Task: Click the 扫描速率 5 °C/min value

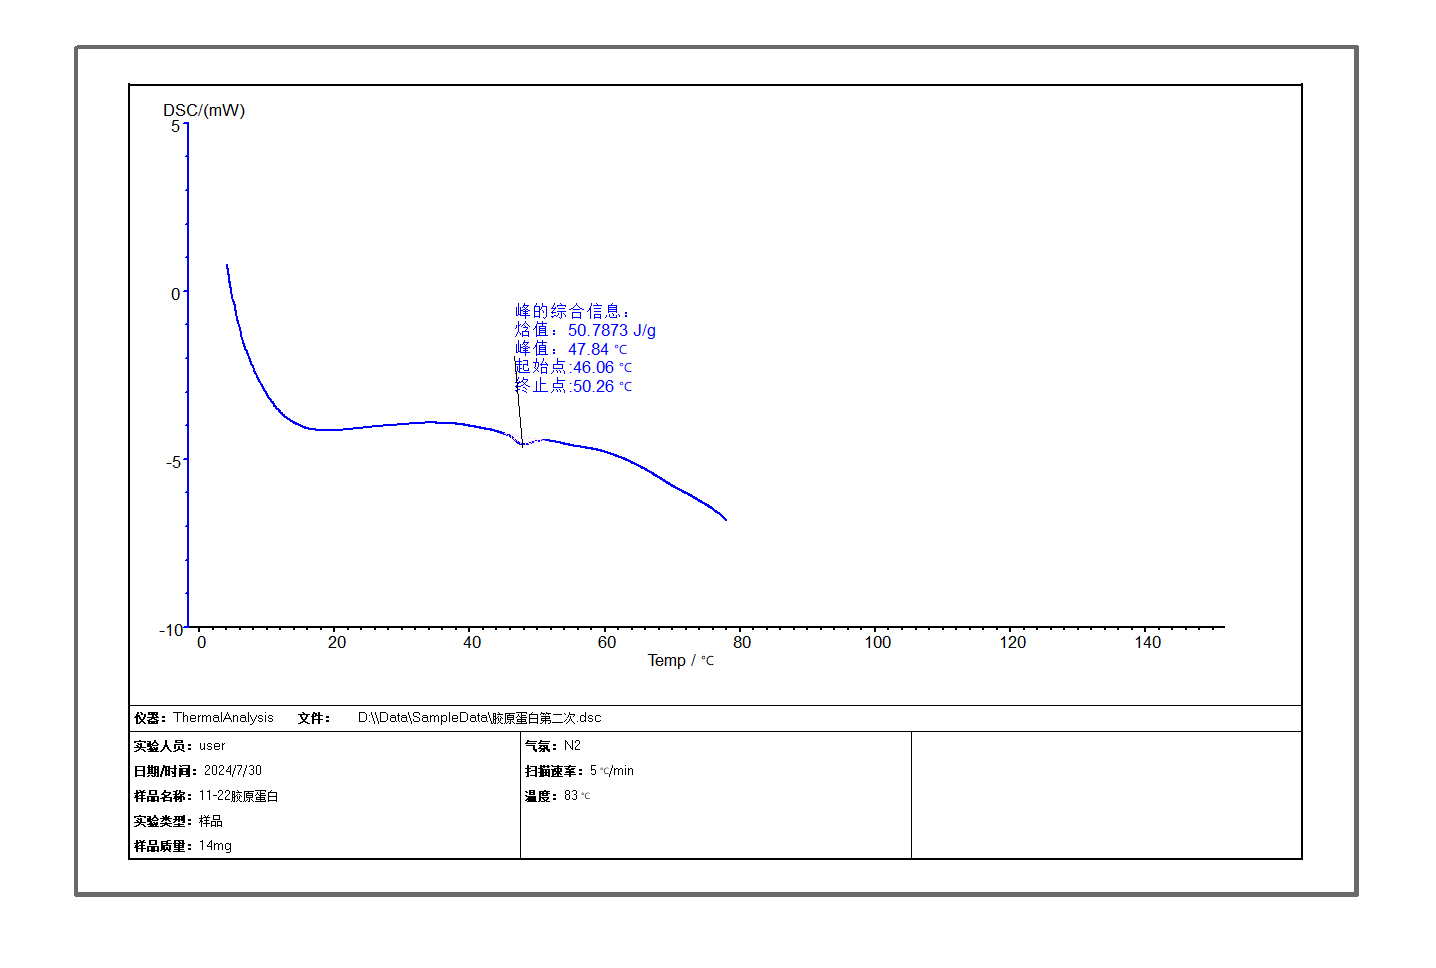Action: coord(611,771)
